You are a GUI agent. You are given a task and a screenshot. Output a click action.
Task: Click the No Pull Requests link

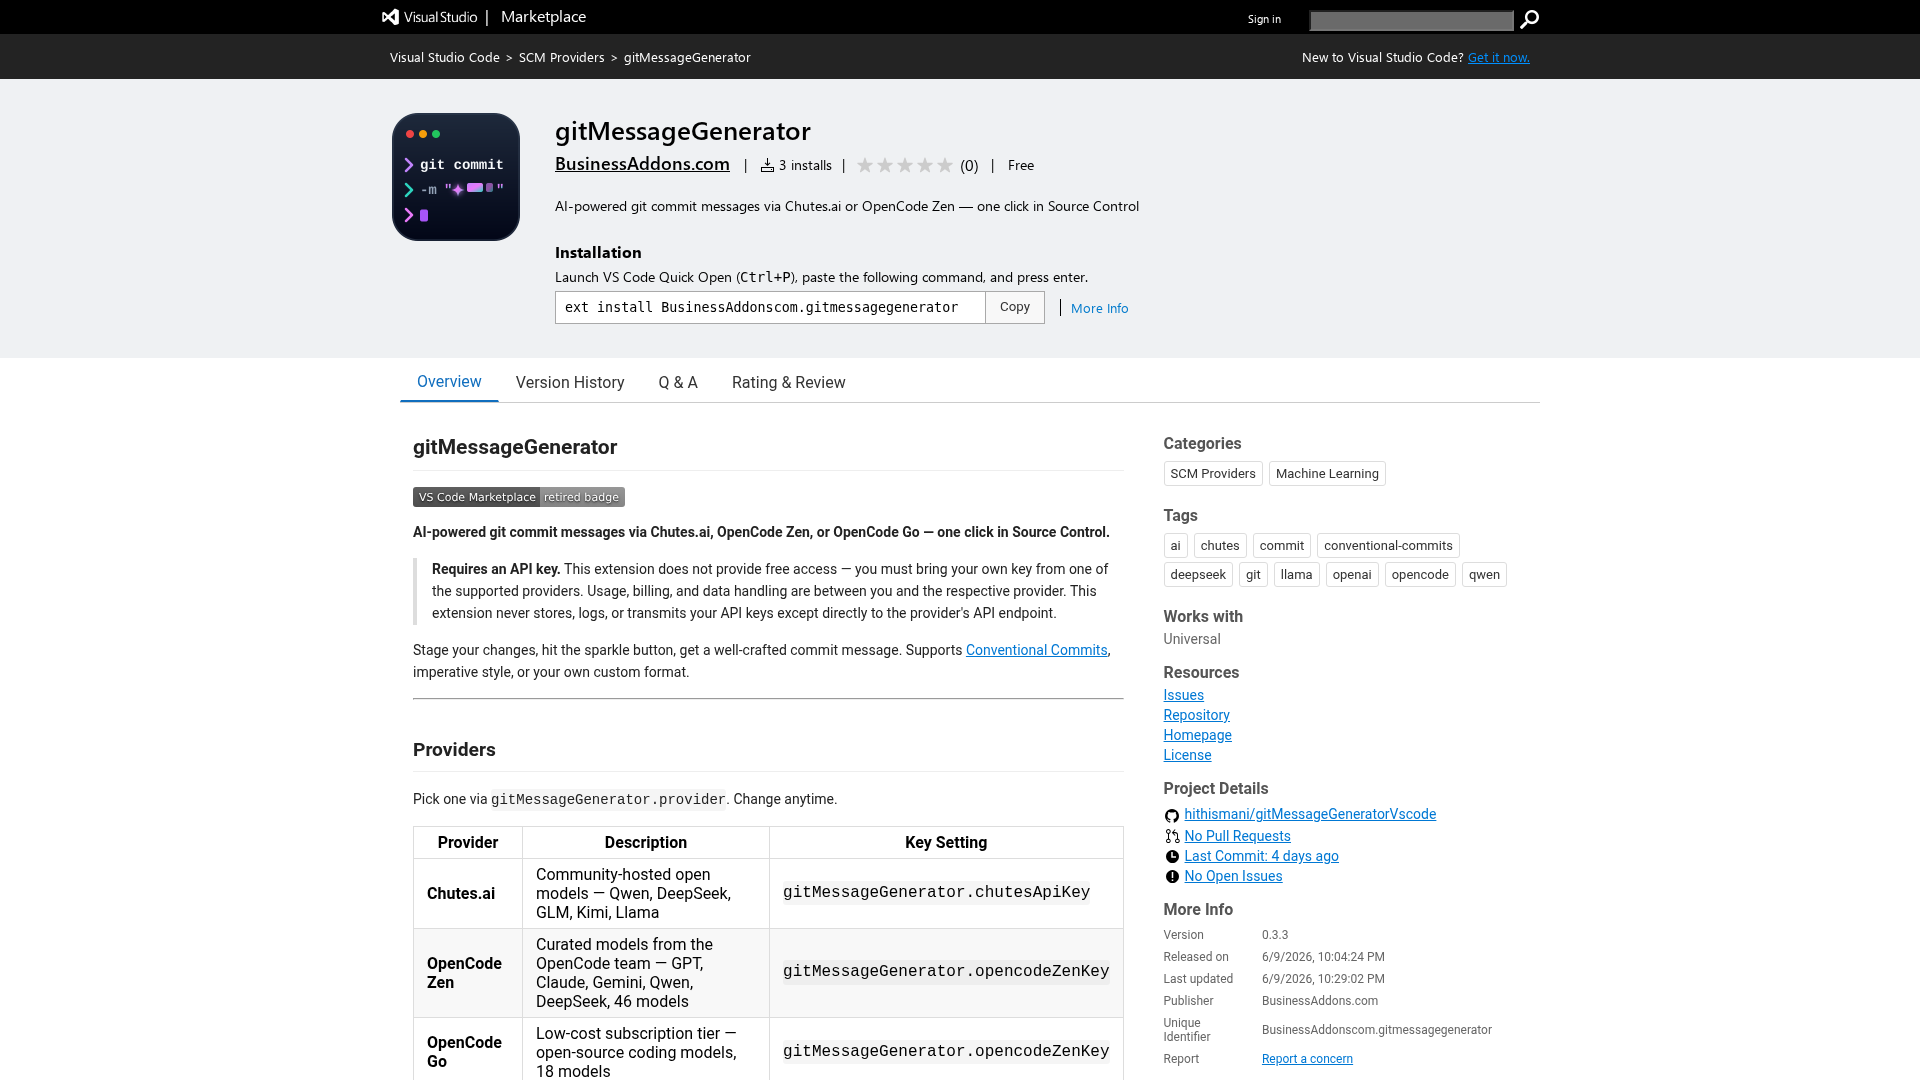(1238, 836)
